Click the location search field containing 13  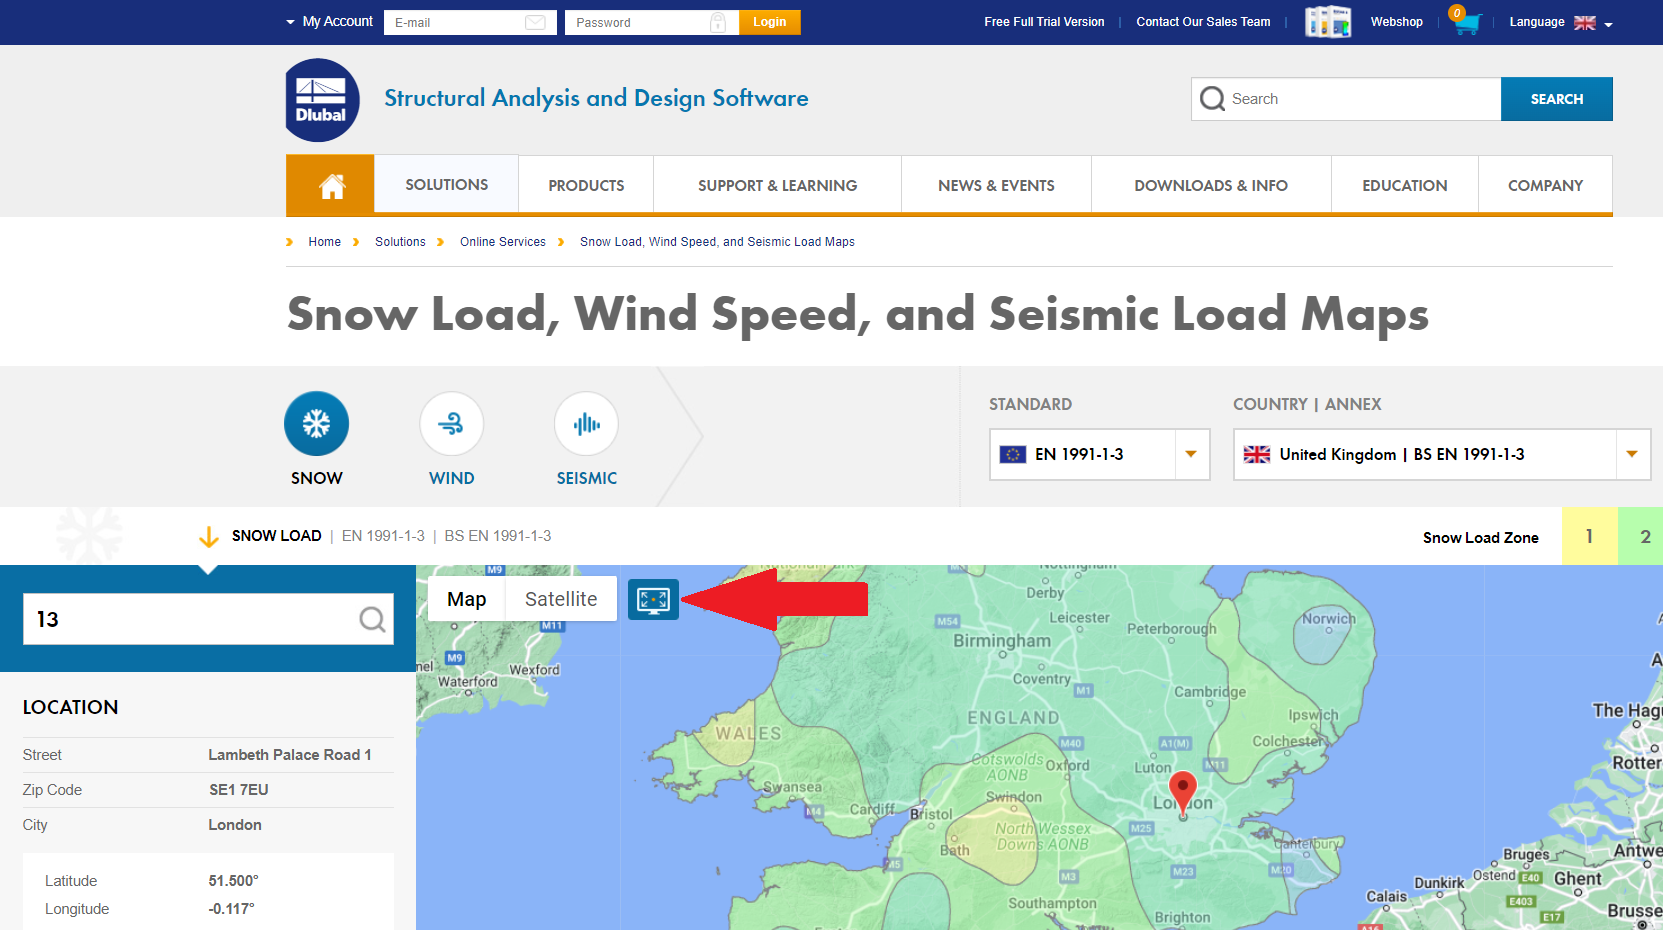point(208,619)
